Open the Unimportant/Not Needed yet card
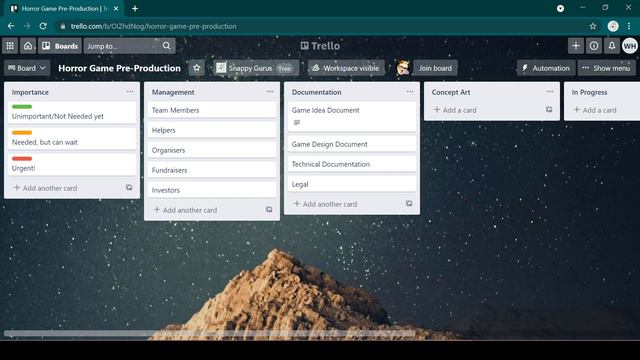 pos(72,112)
